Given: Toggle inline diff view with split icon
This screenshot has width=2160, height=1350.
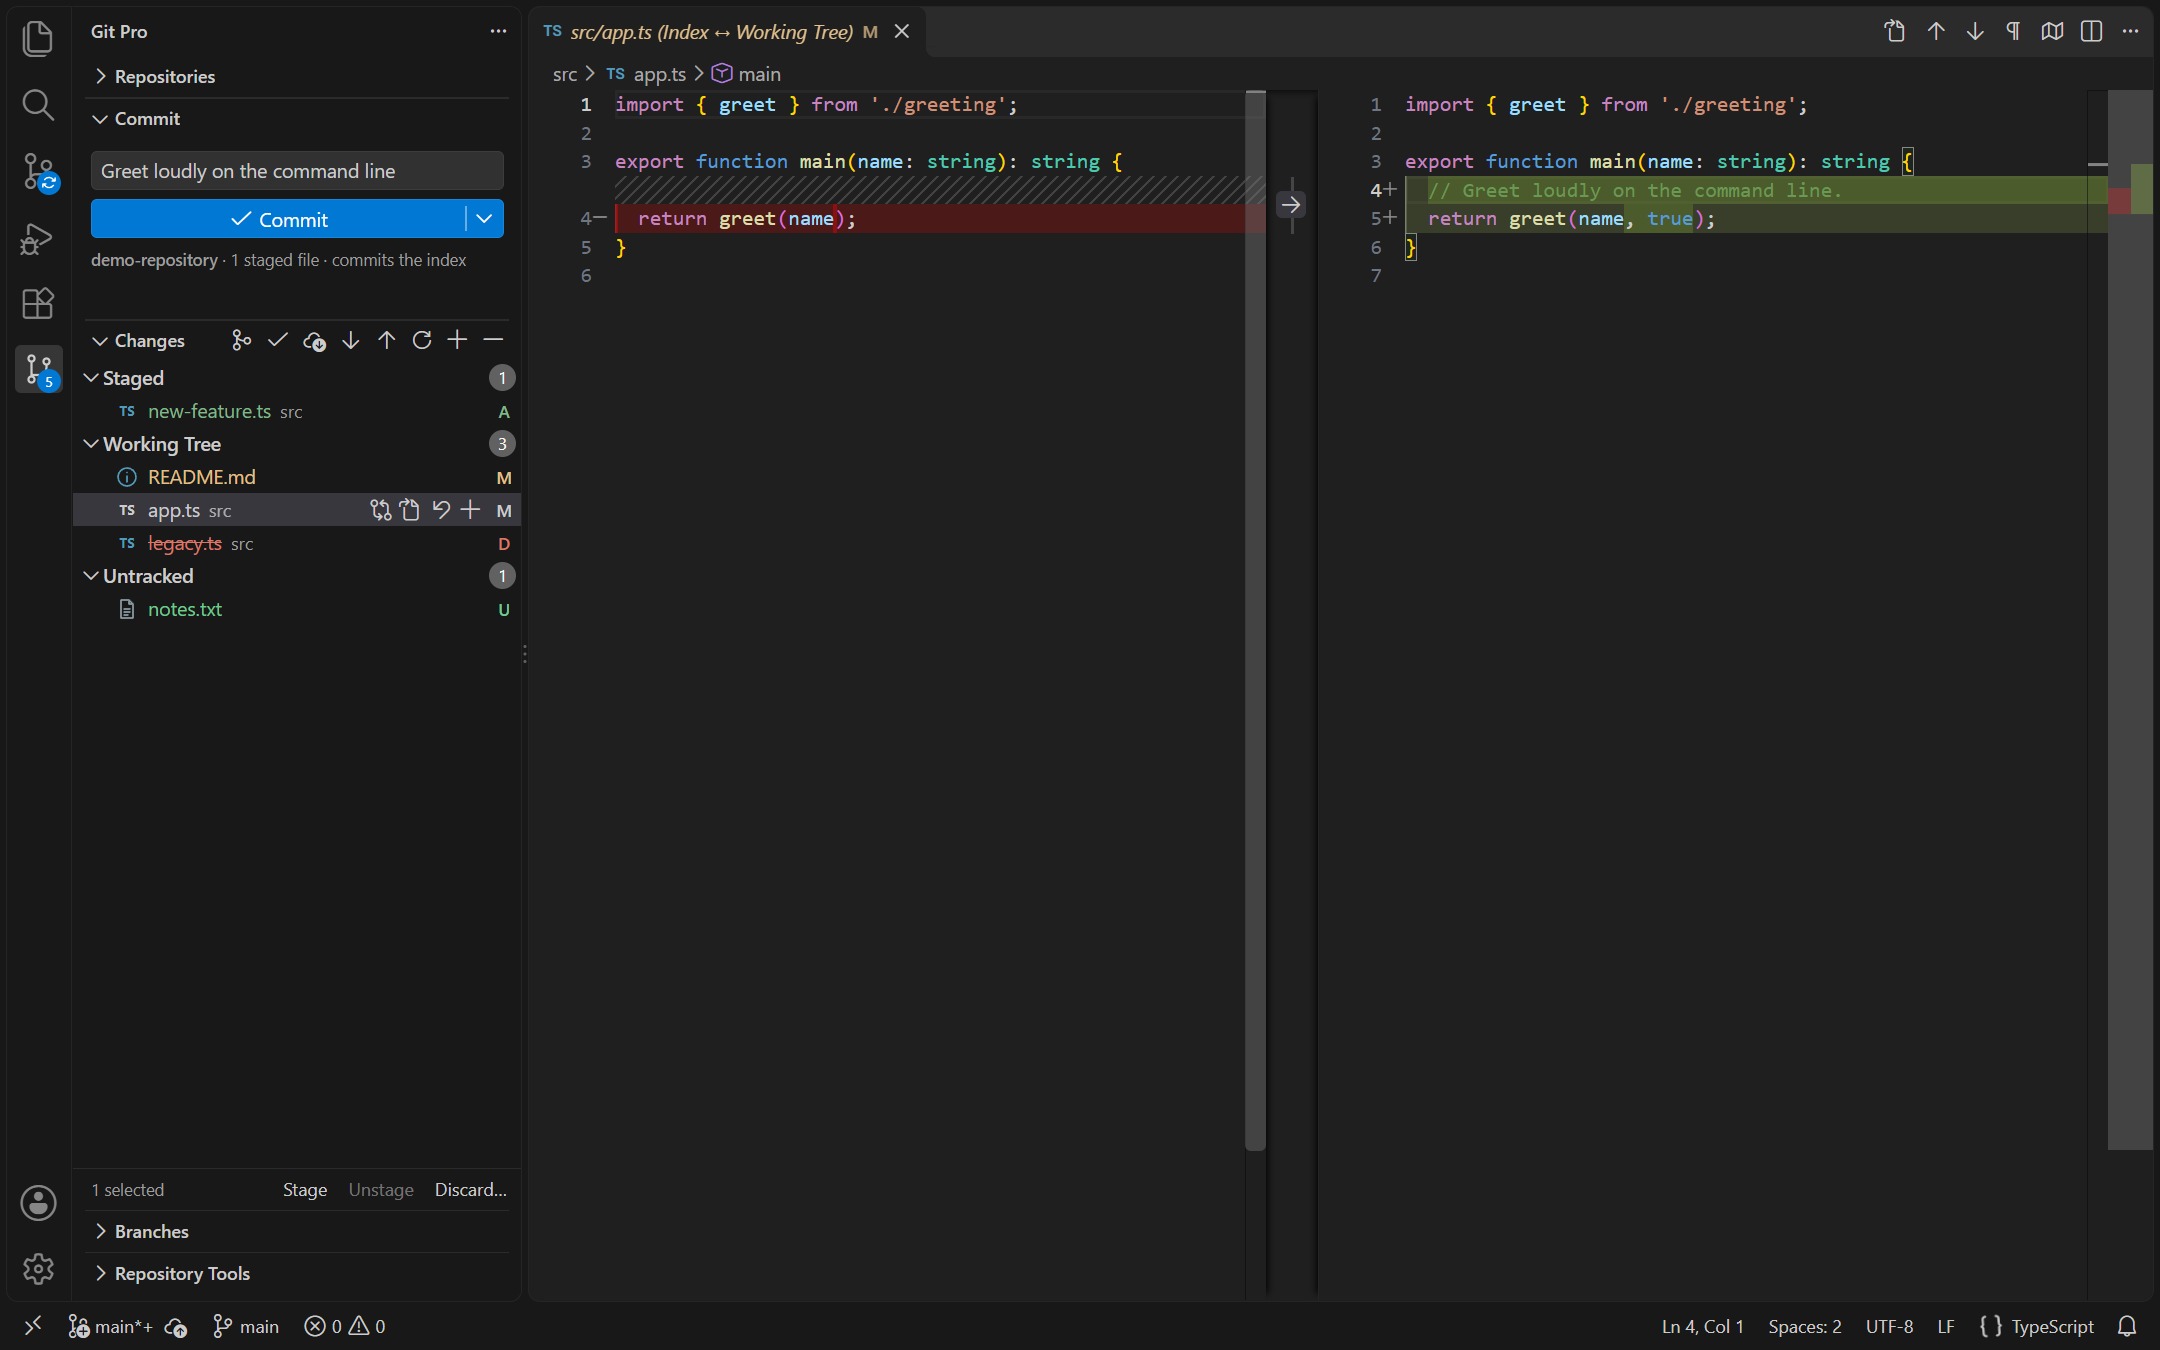Looking at the screenshot, I should (2091, 32).
